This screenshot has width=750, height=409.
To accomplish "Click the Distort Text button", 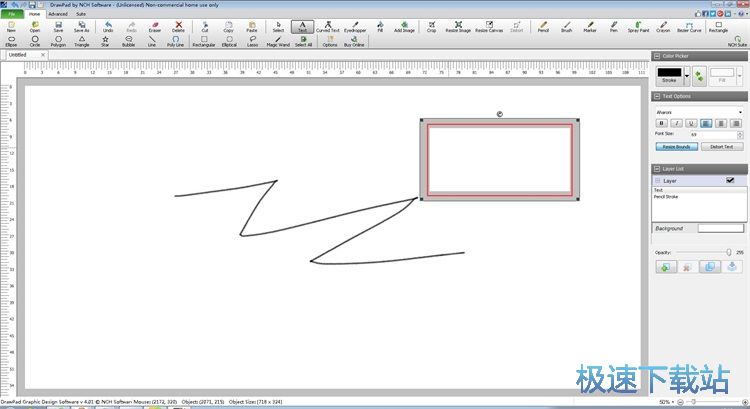I will point(721,146).
